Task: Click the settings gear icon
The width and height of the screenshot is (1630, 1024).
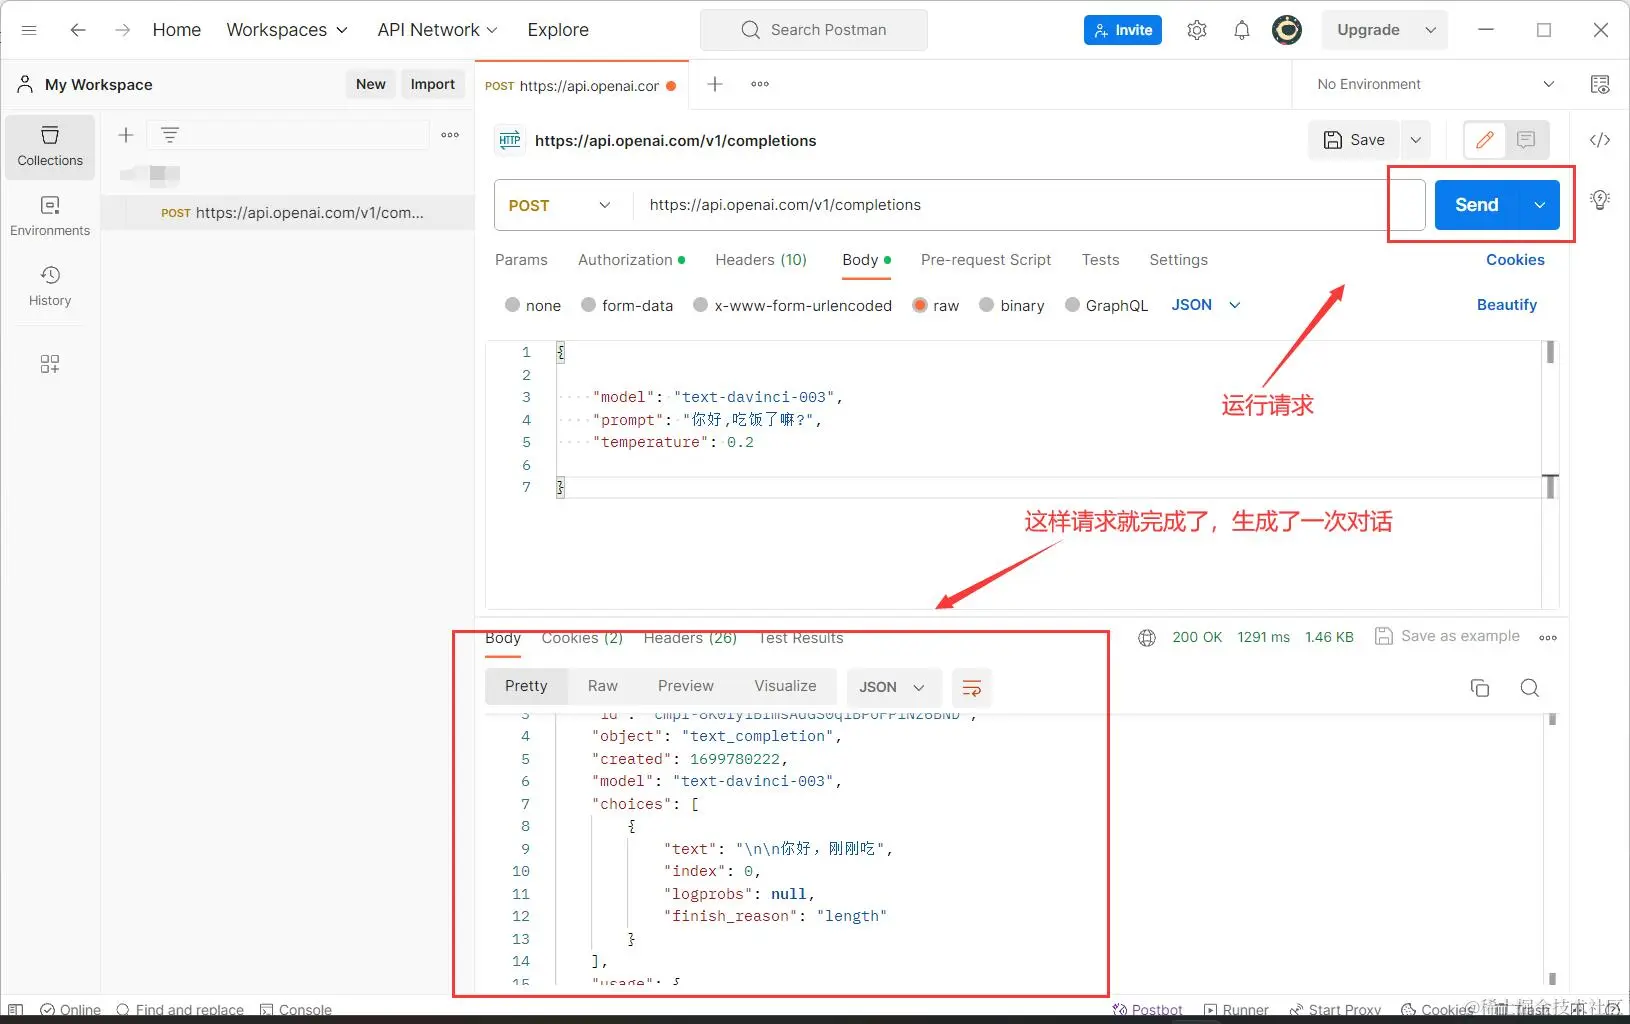Action: click(x=1196, y=30)
